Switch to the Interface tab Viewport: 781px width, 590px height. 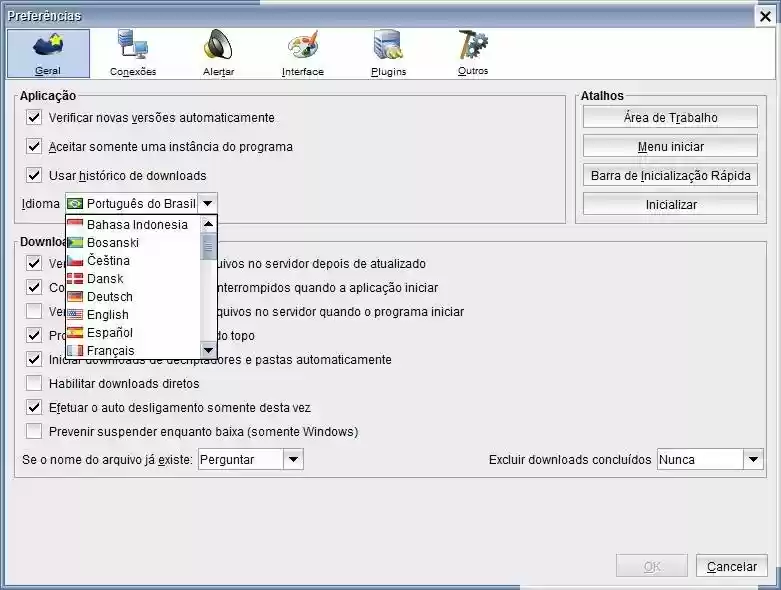tap(303, 53)
